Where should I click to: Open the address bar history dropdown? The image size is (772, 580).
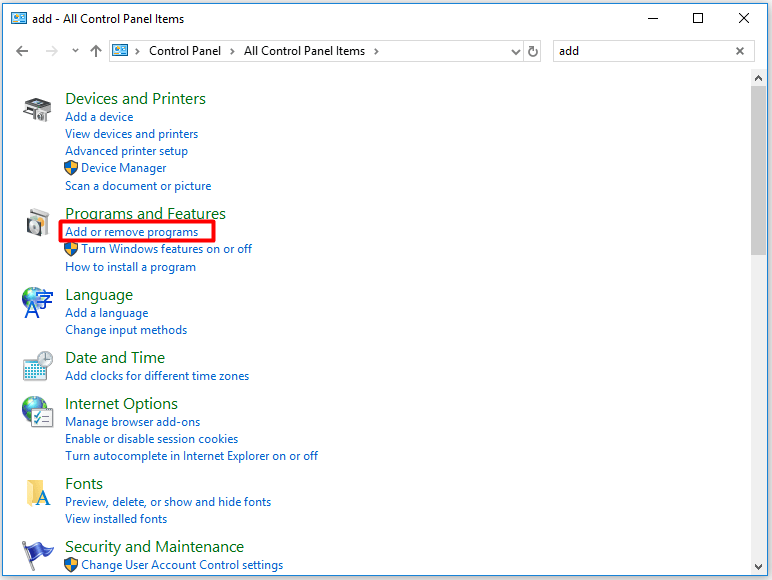click(x=515, y=51)
